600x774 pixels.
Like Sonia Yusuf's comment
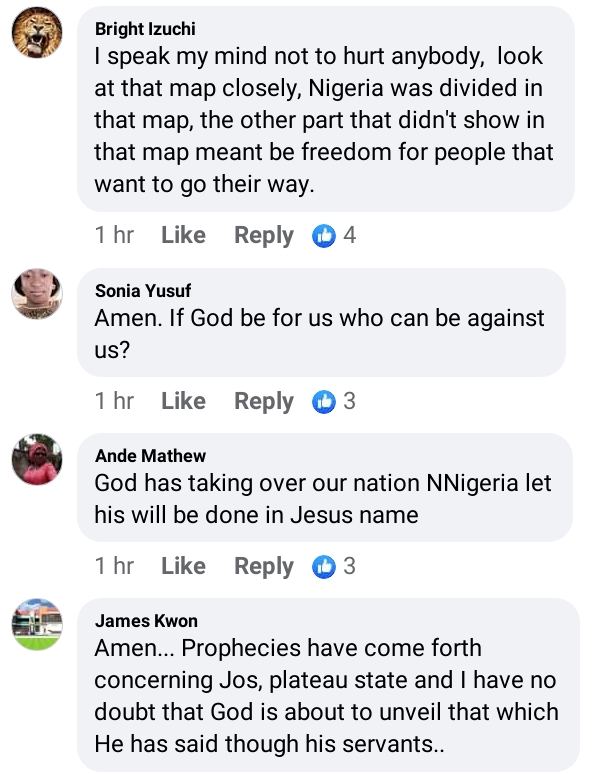pyautogui.click(x=183, y=402)
